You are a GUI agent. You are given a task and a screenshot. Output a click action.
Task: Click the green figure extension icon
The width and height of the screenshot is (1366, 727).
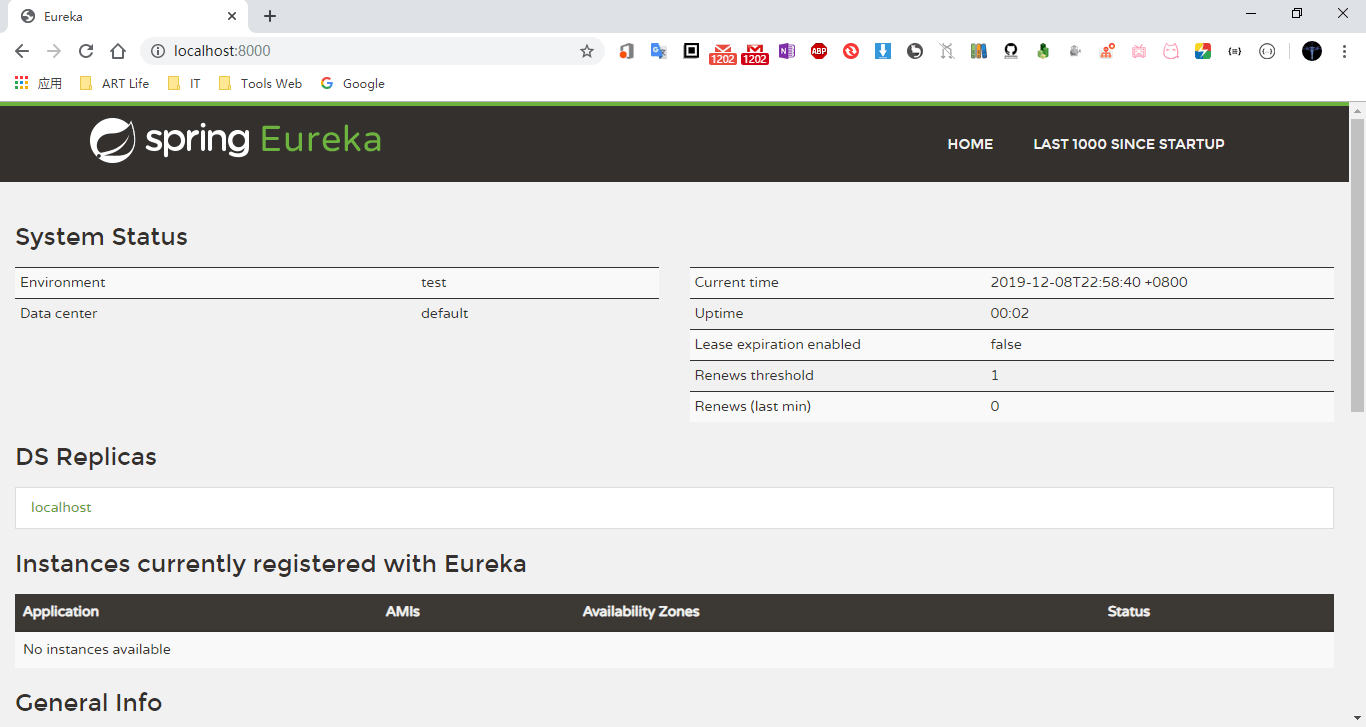1043,51
